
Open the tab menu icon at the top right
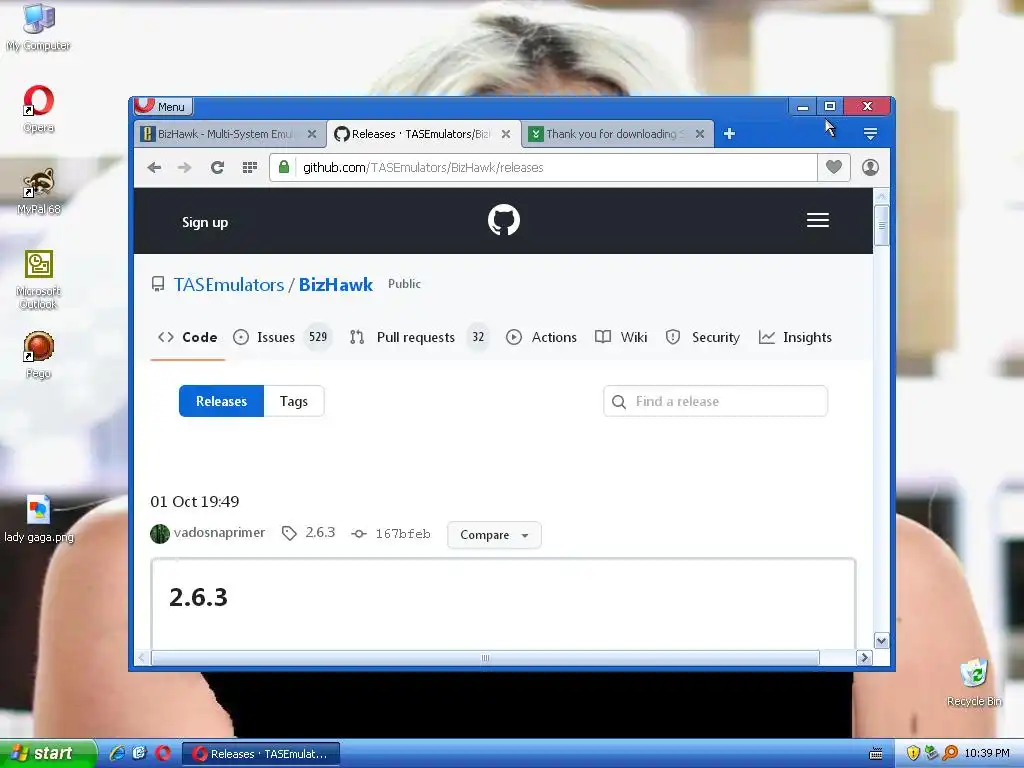coord(870,134)
